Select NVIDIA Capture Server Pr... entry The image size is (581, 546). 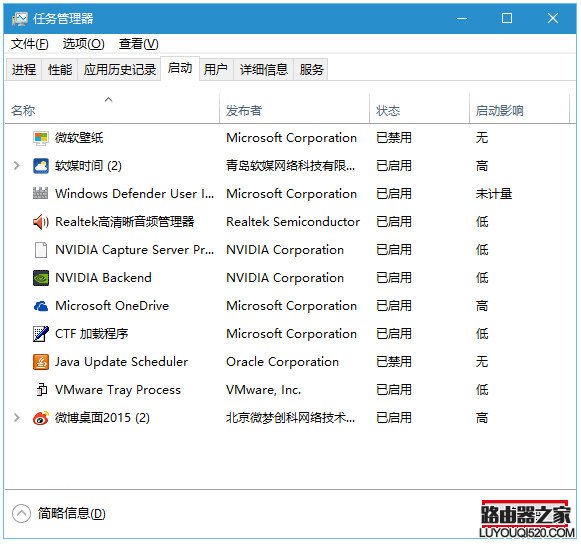(x=135, y=250)
